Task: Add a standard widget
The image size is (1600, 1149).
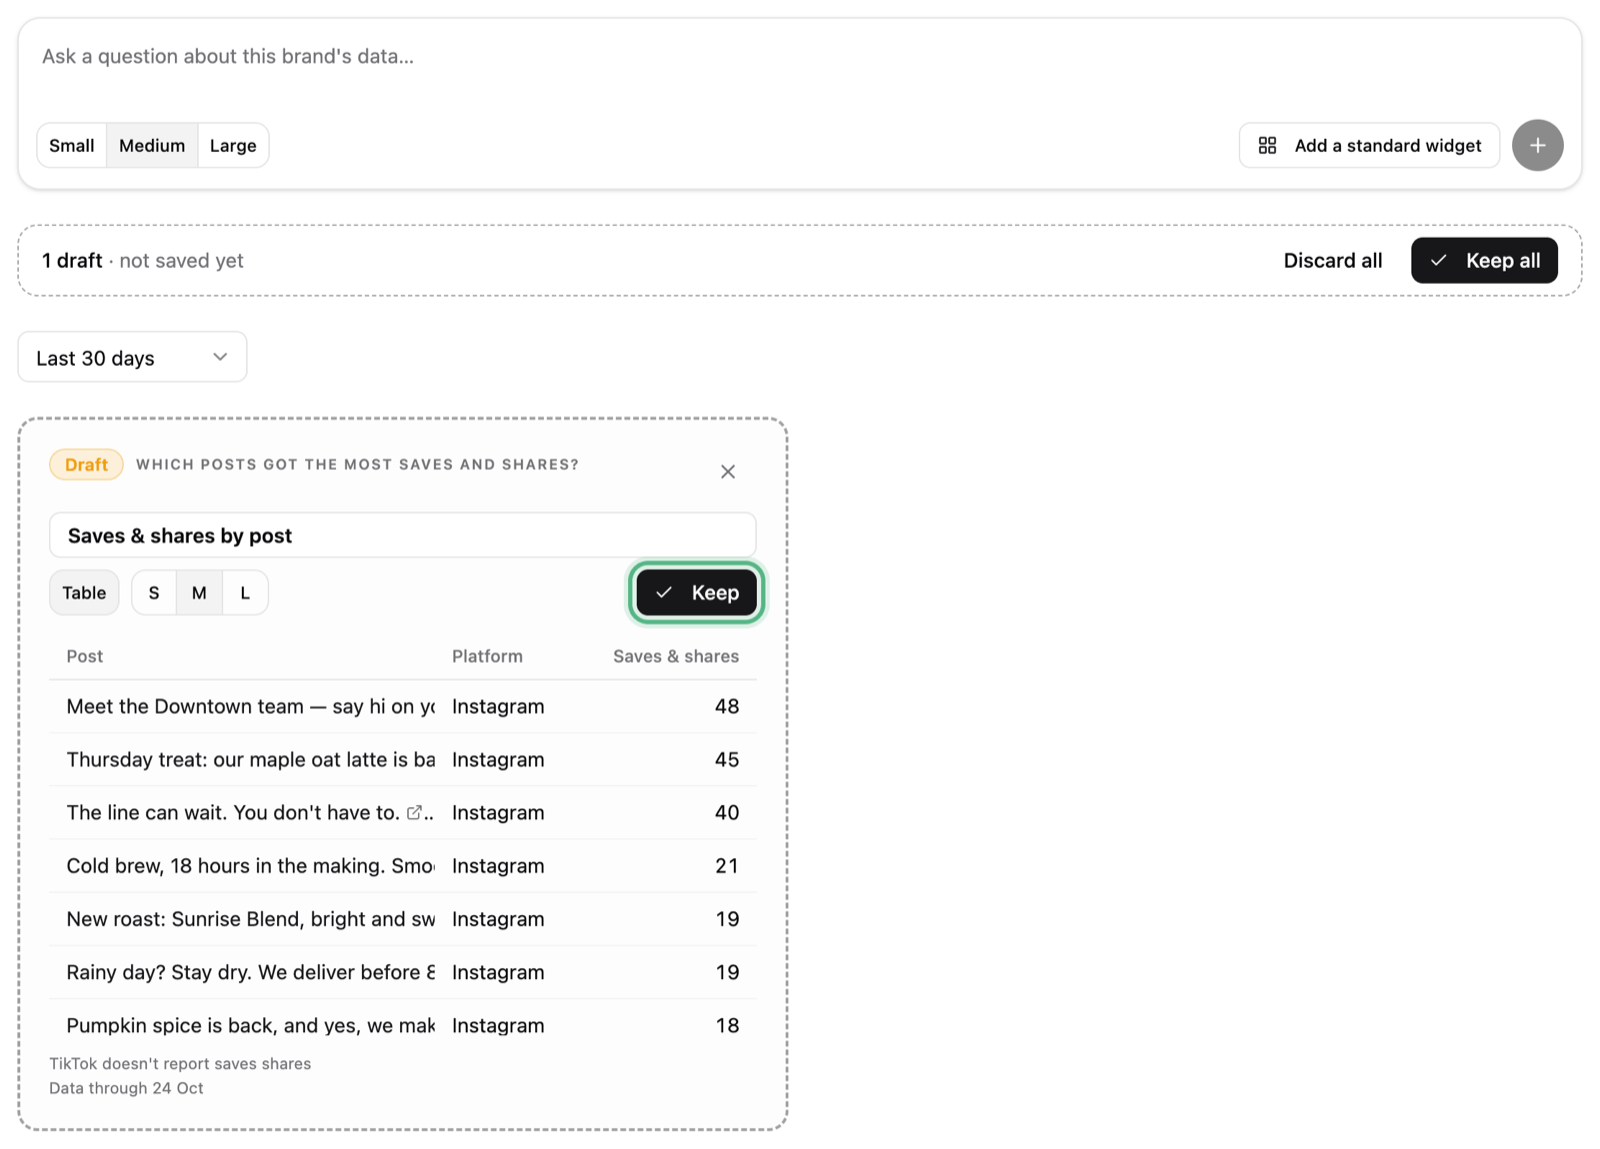Action: 1369,146
